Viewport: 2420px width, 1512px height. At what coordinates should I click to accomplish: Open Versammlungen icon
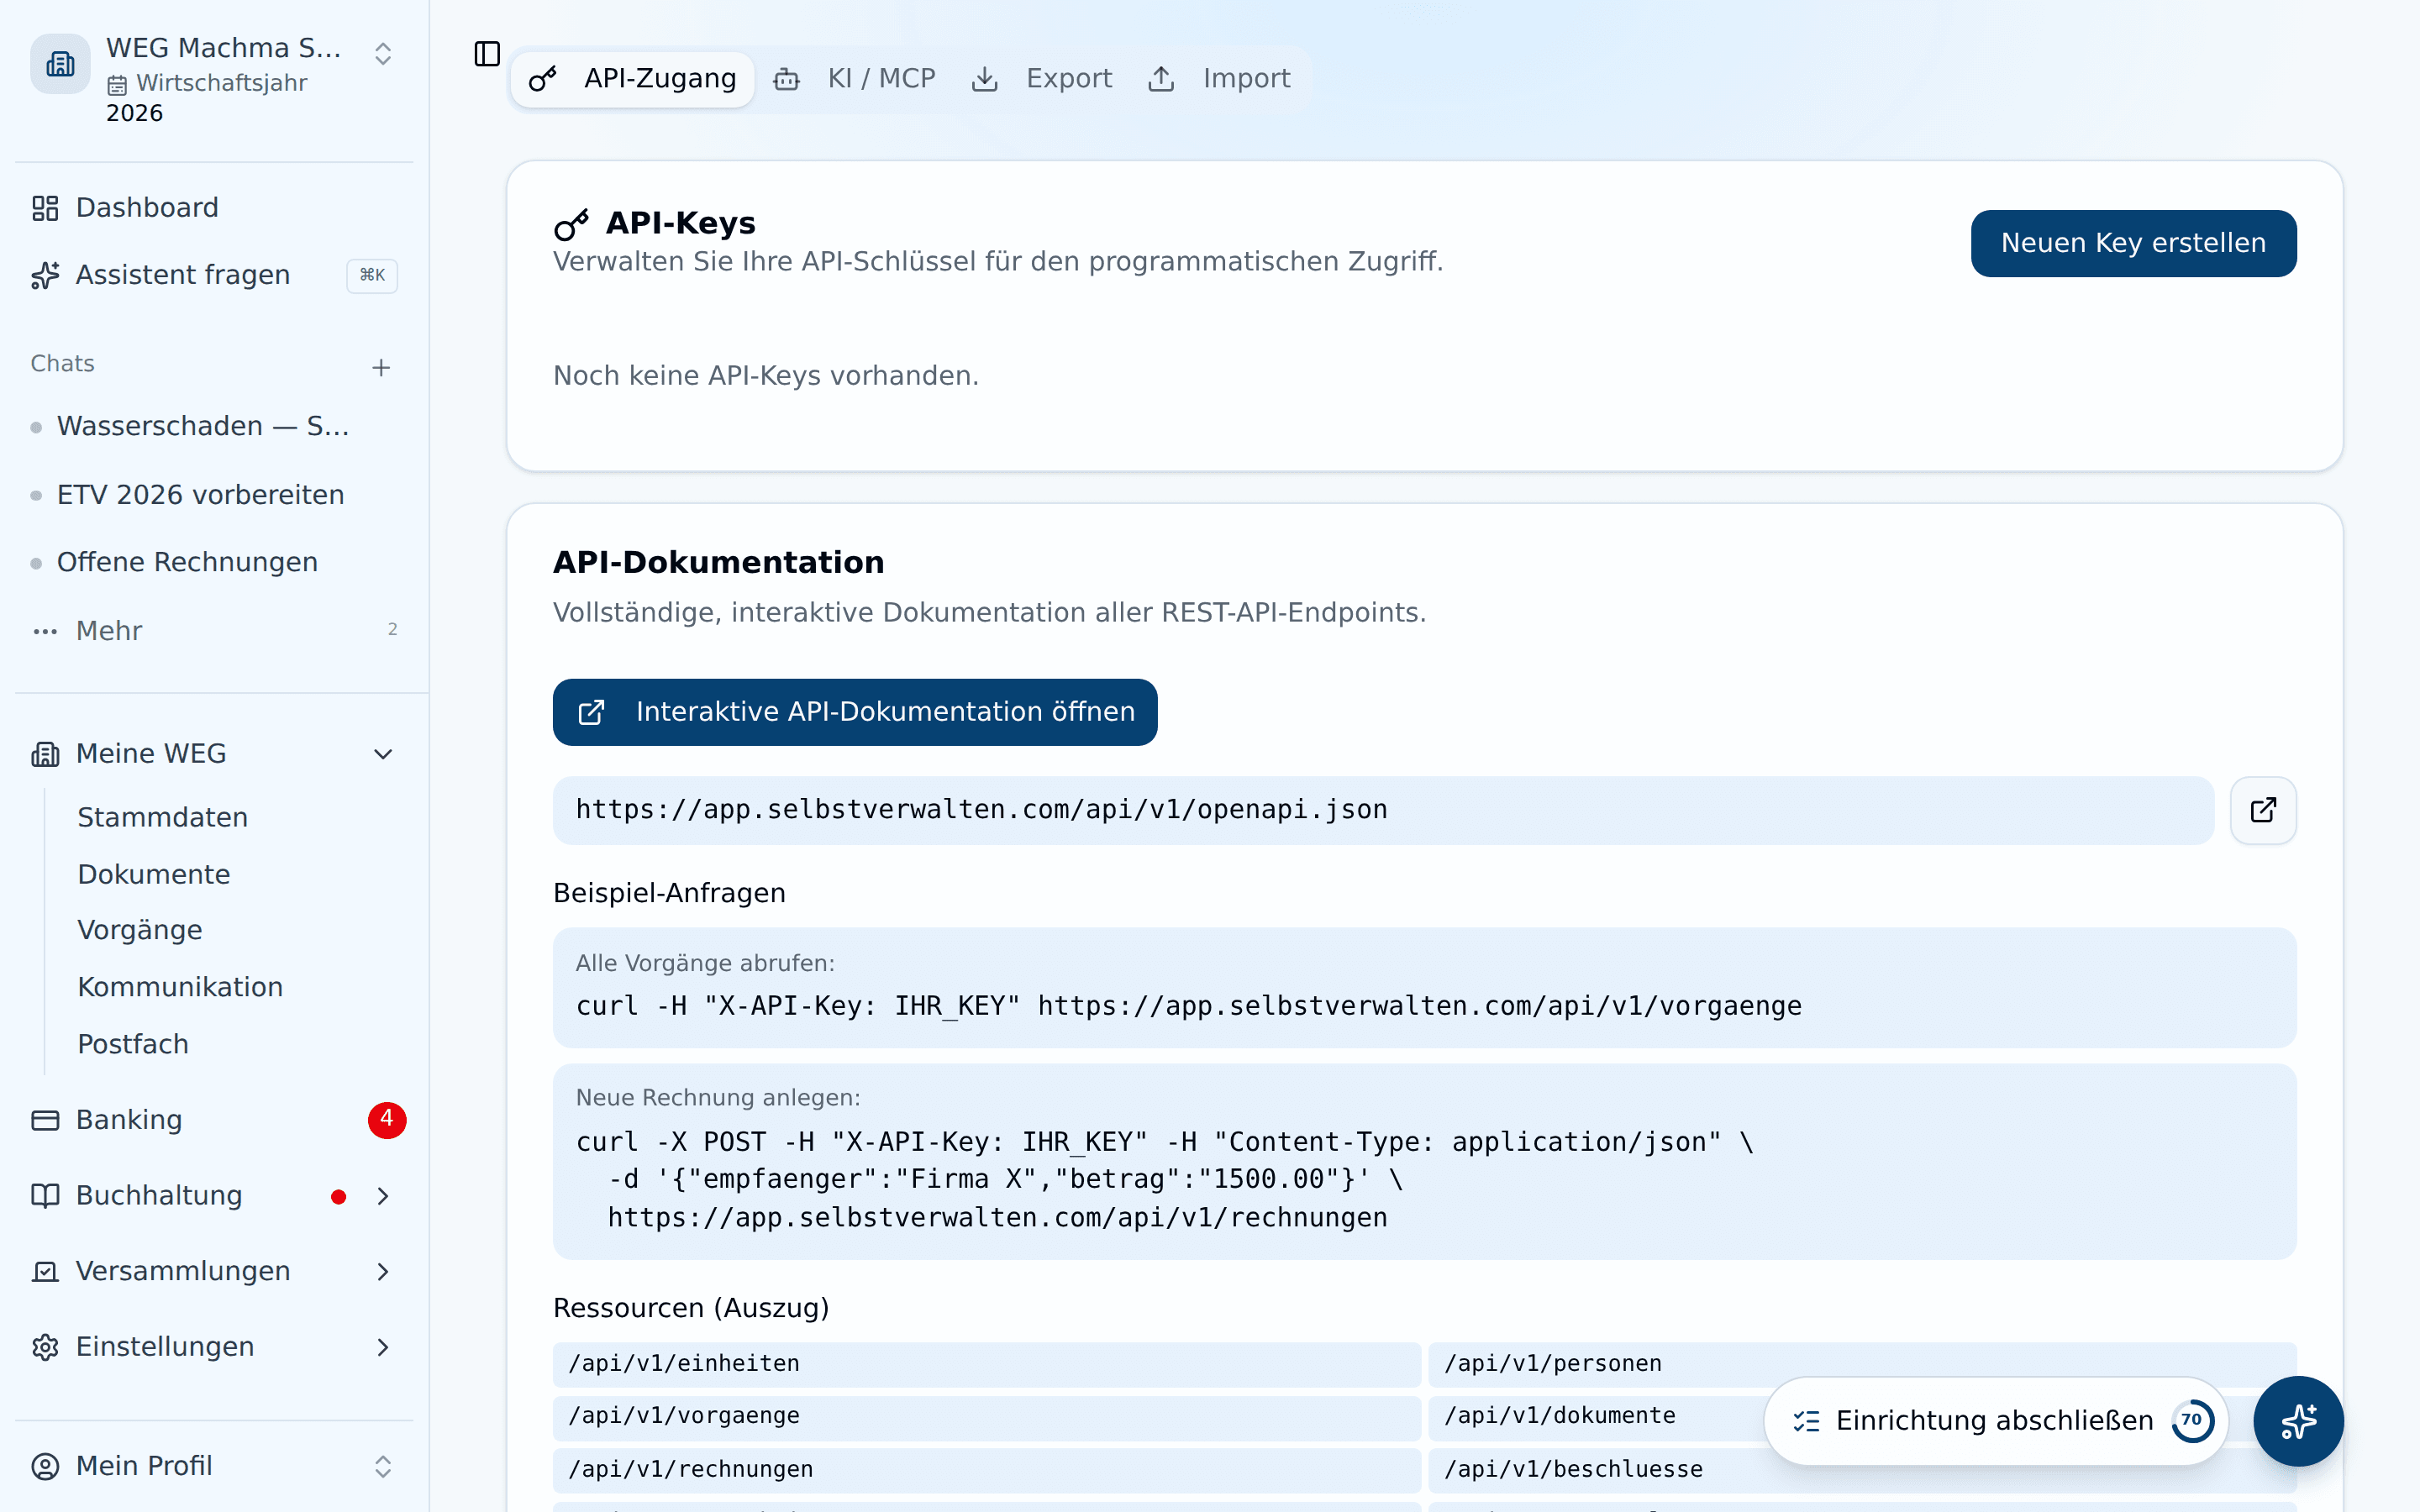[45, 1272]
